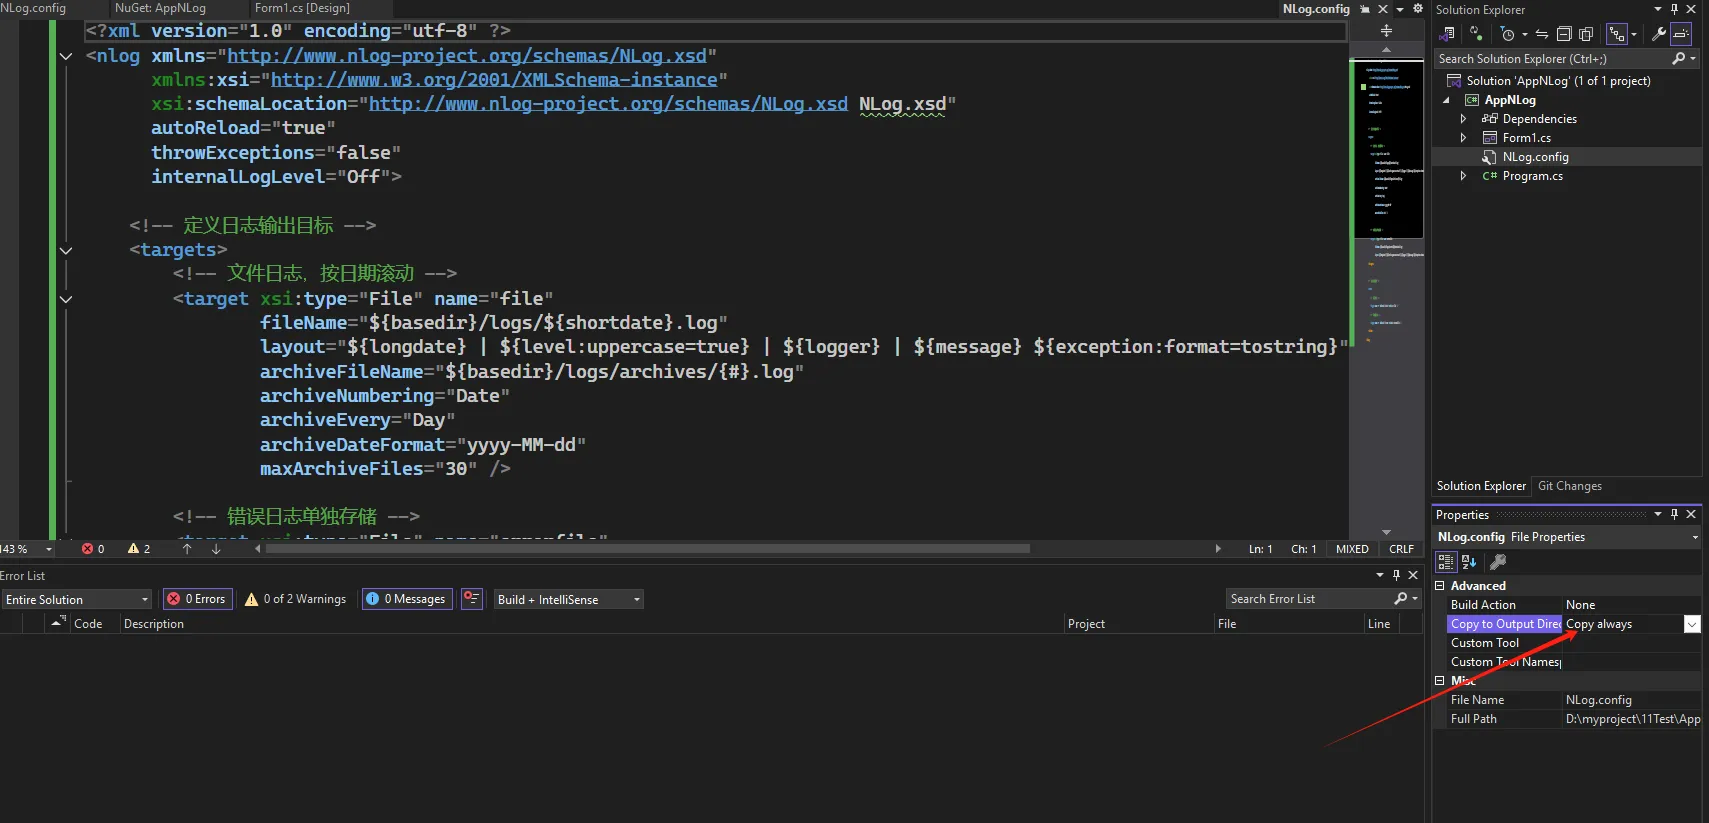Image resolution: width=1709 pixels, height=823 pixels.
Task: Pin the NLog.config editor tab
Action: click(1365, 9)
